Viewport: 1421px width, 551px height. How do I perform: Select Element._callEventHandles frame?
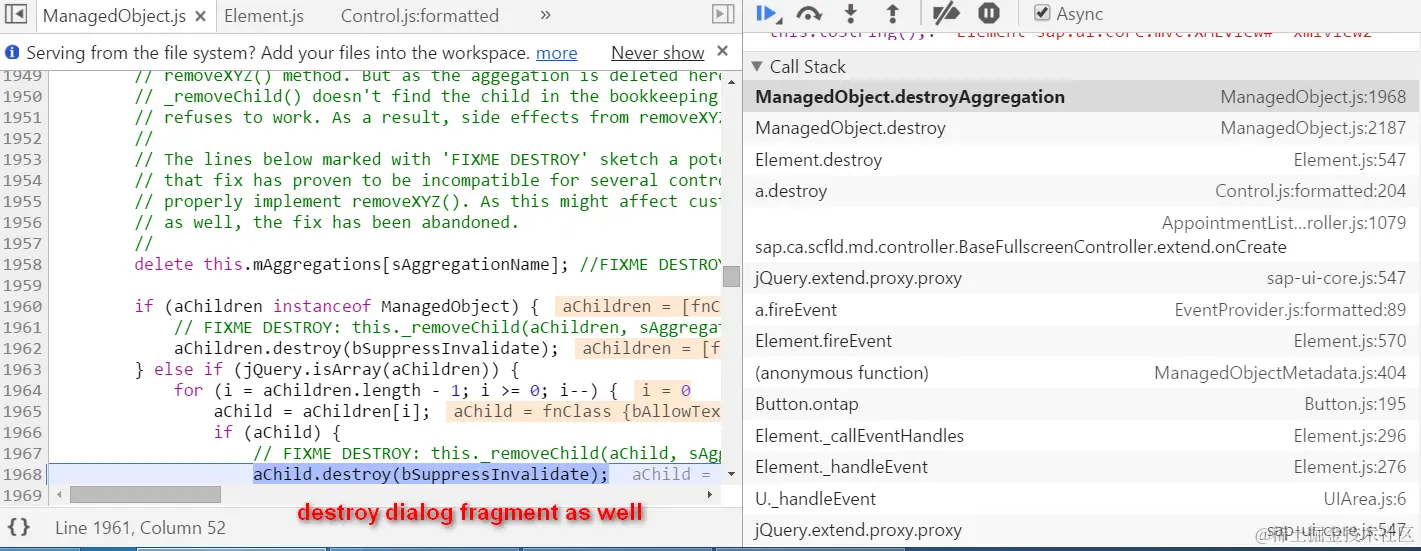point(1081,436)
